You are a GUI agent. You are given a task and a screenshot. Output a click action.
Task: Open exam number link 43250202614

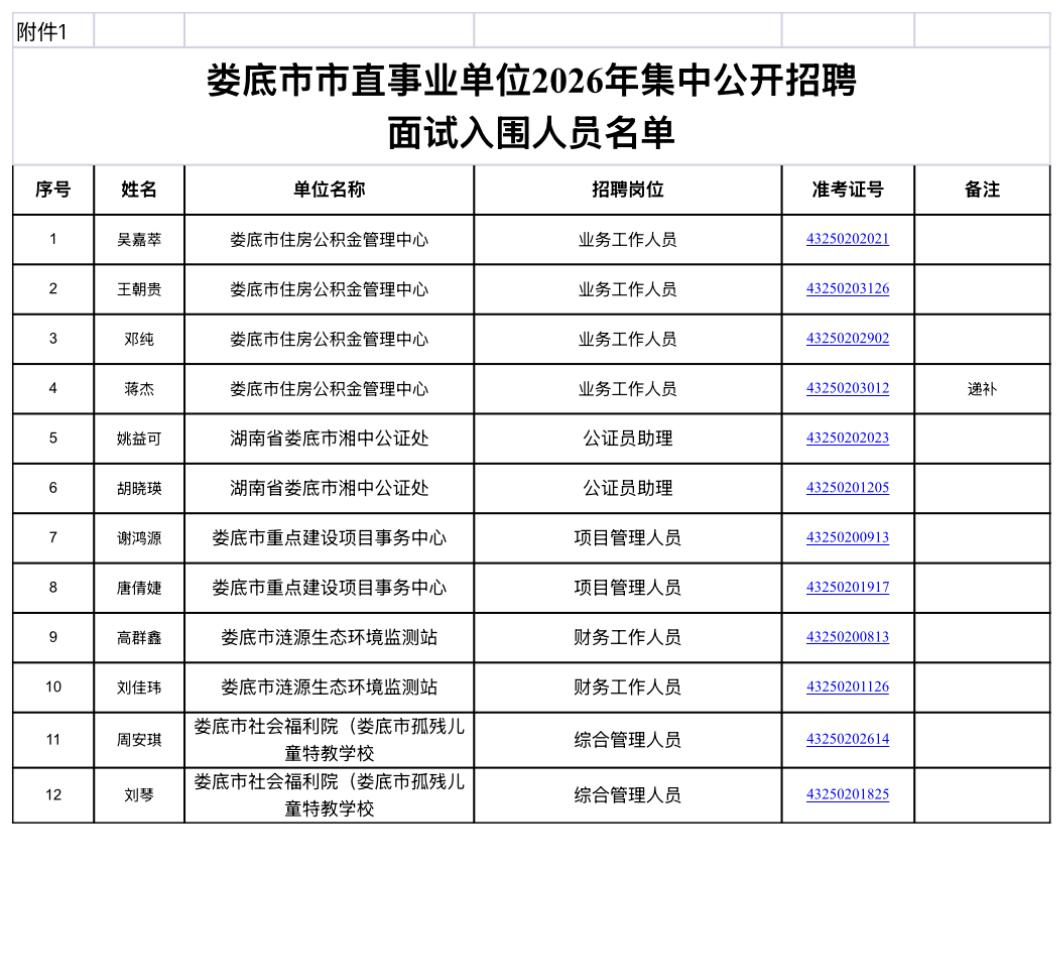point(847,739)
